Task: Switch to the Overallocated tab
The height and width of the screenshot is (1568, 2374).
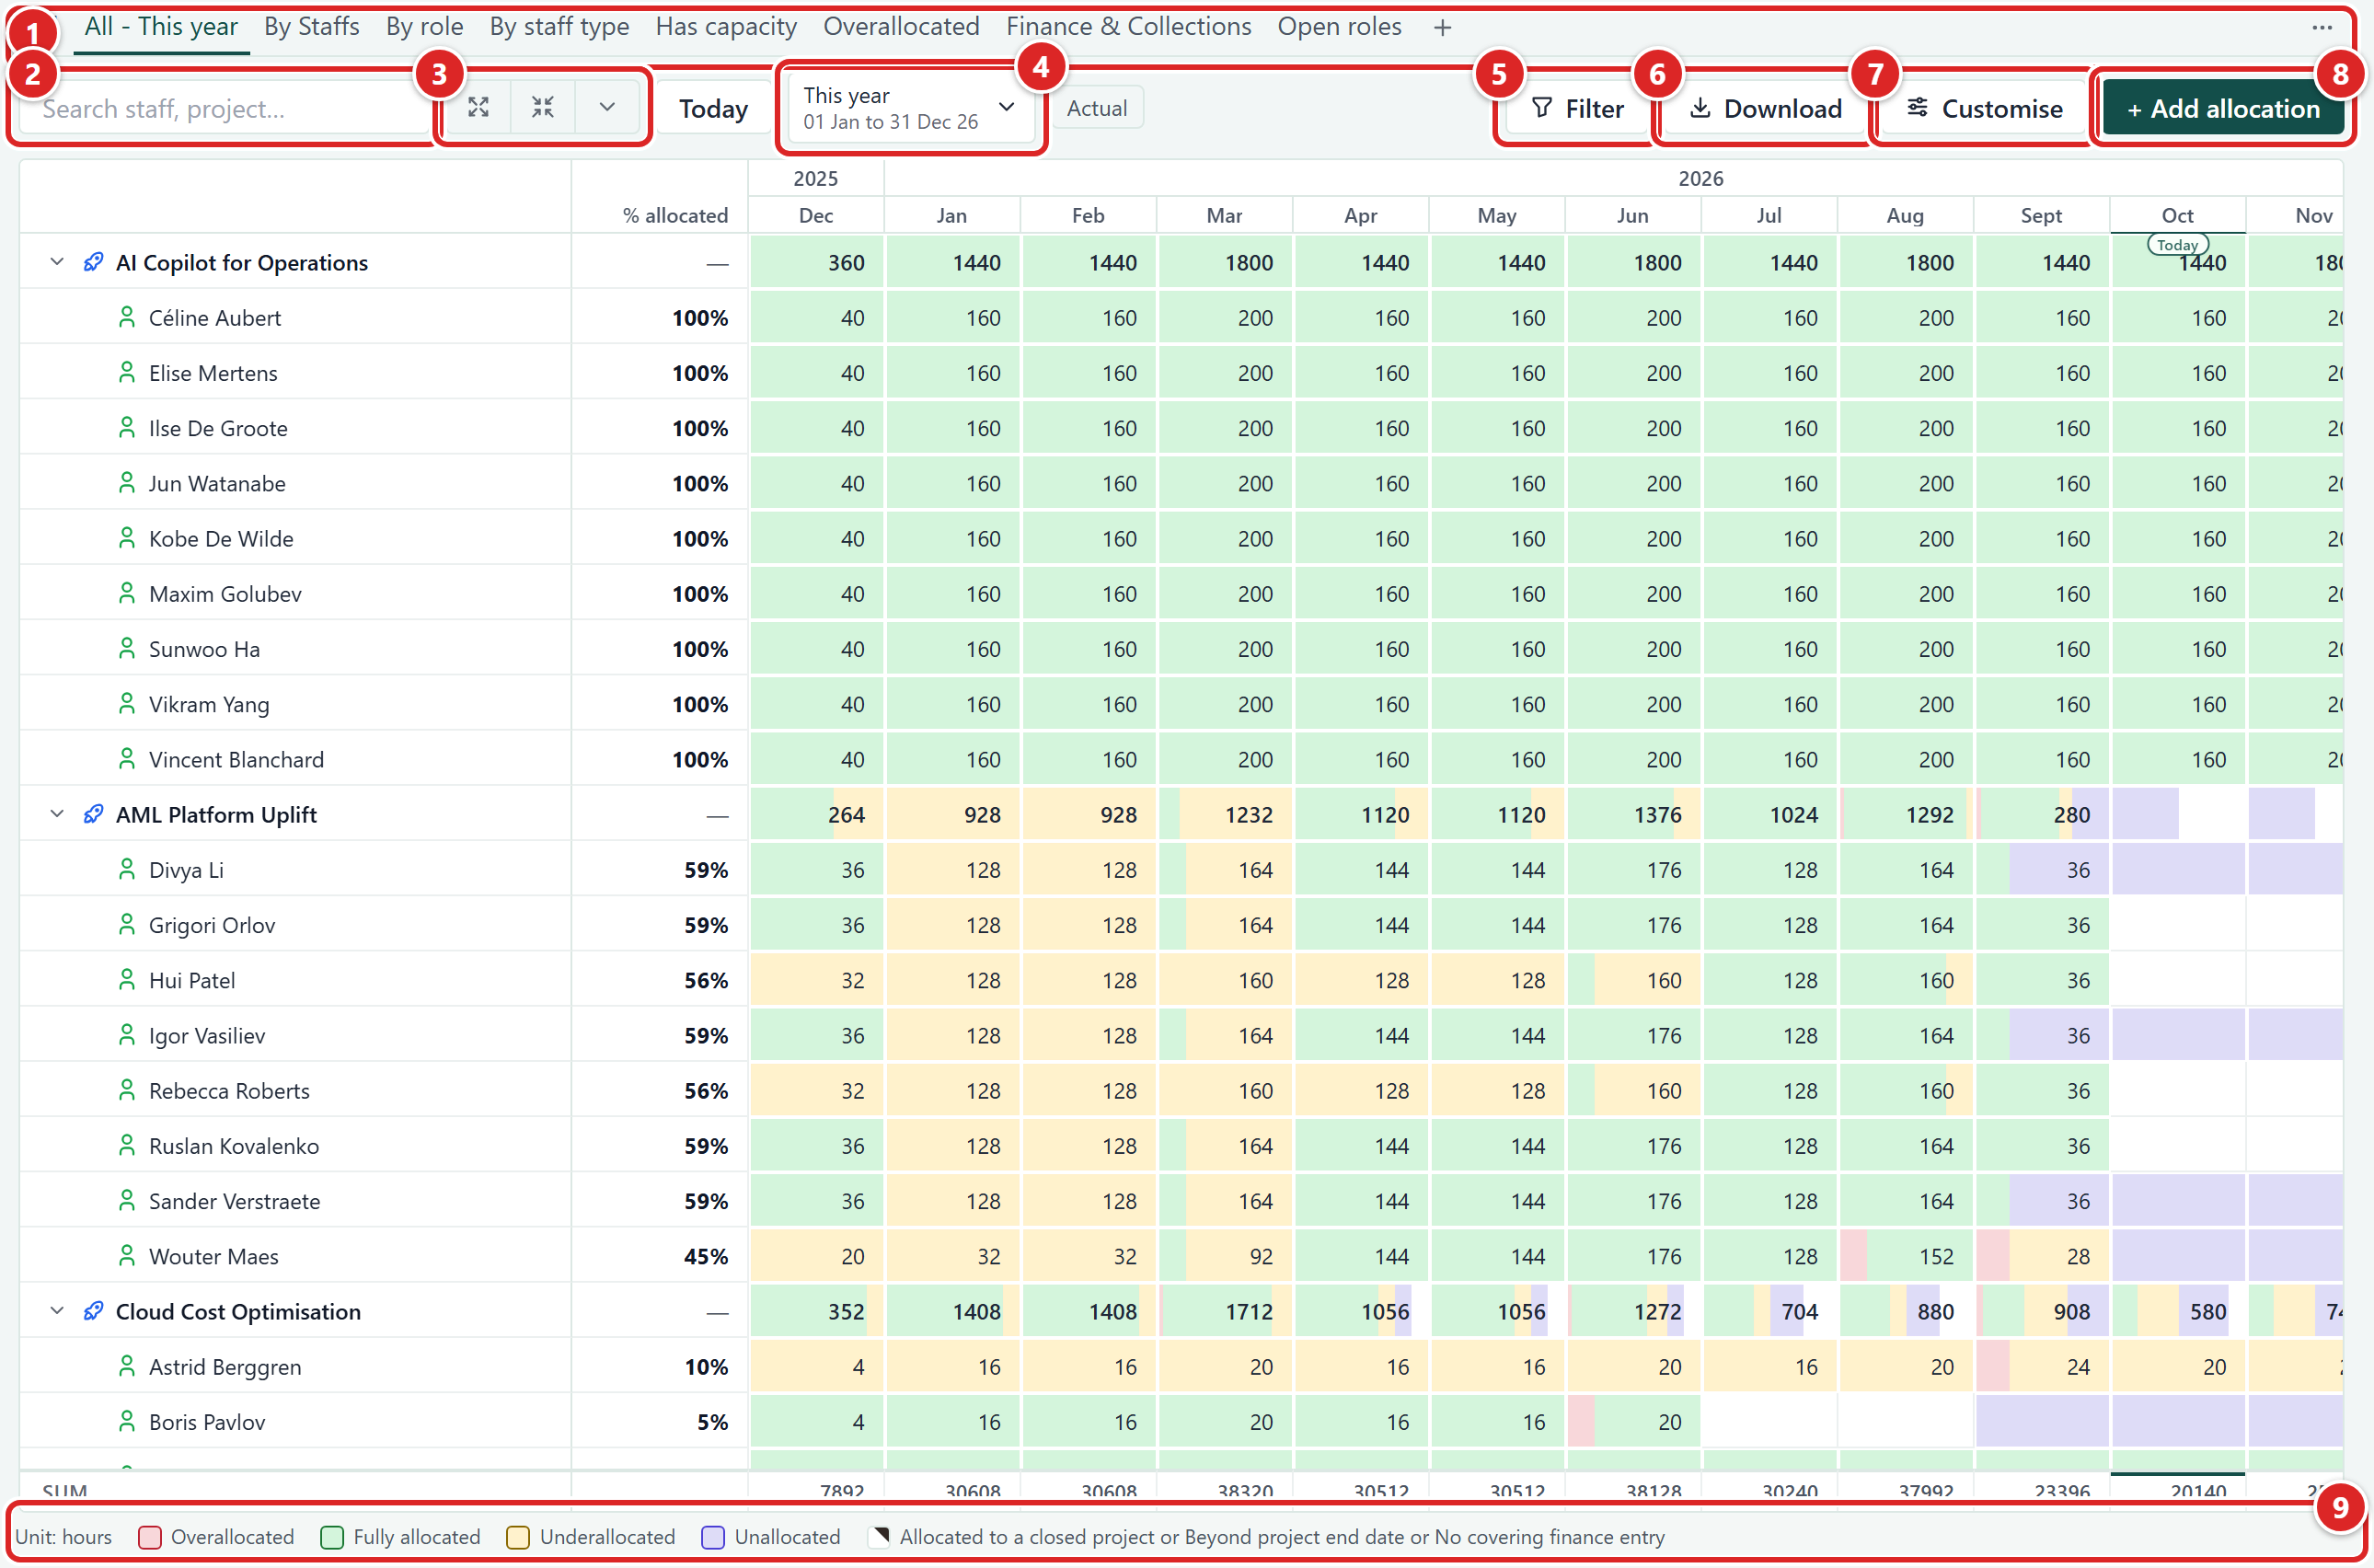Action: point(901,27)
